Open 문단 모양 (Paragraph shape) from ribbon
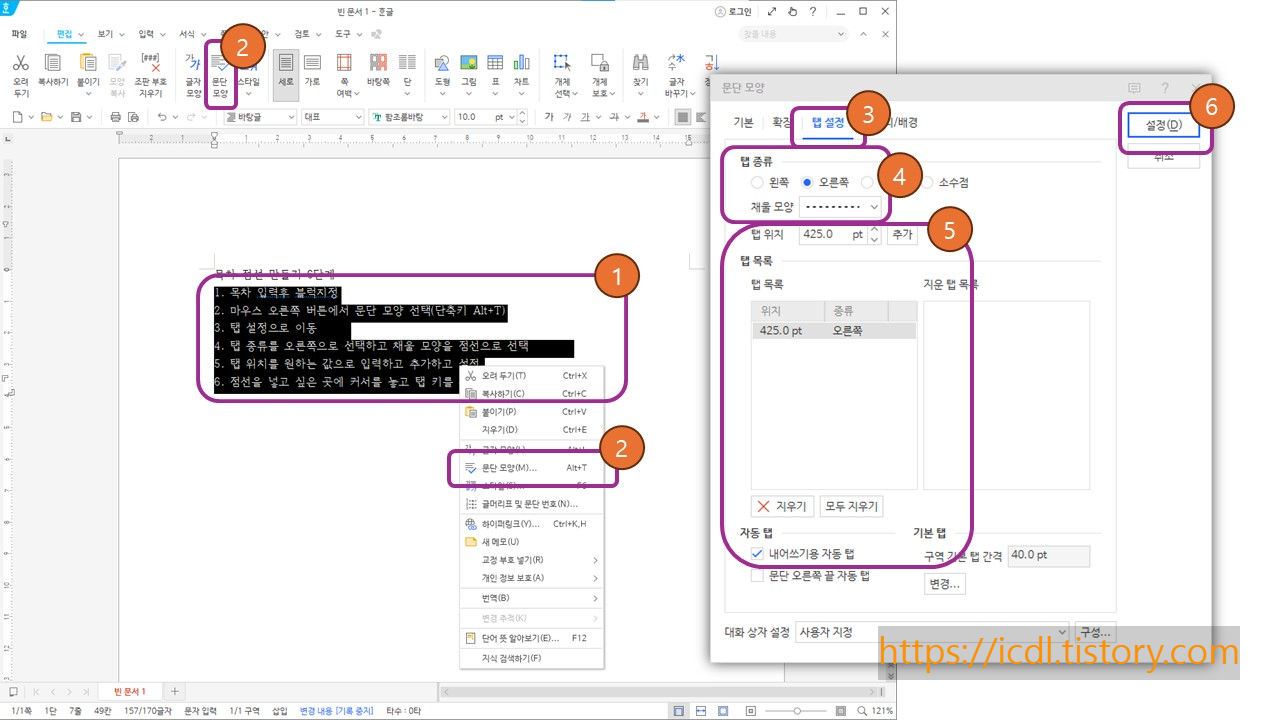The image size is (1280, 720). tap(221, 75)
